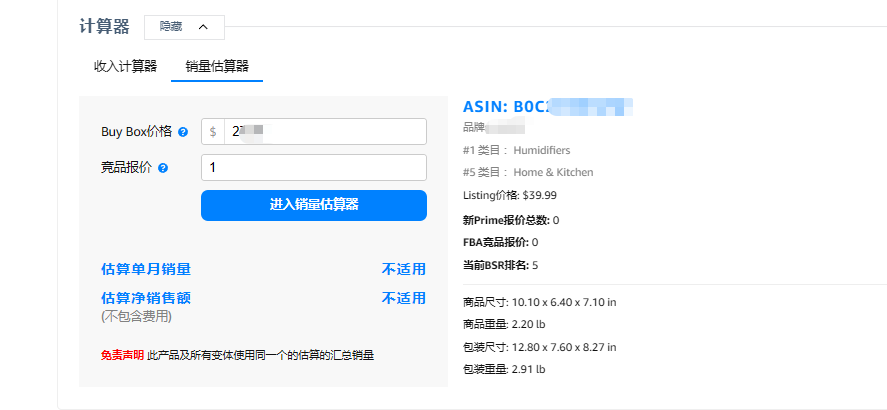Click the 竞品报价 help icon
The height and width of the screenshot is (410, 887).
pyautogui.click(x=162, y=168)
